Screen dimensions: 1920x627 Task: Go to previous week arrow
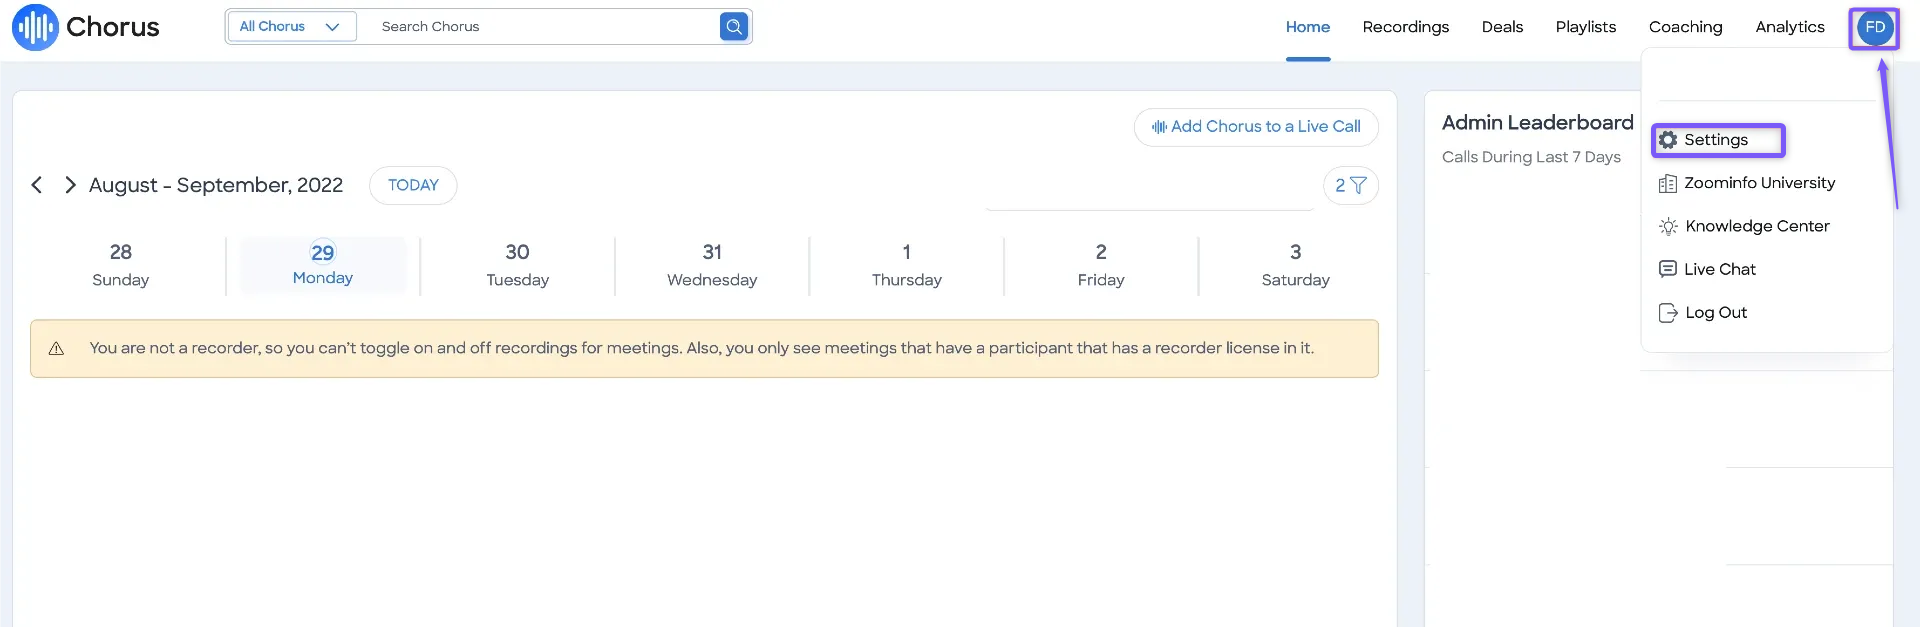pos(37,185)
